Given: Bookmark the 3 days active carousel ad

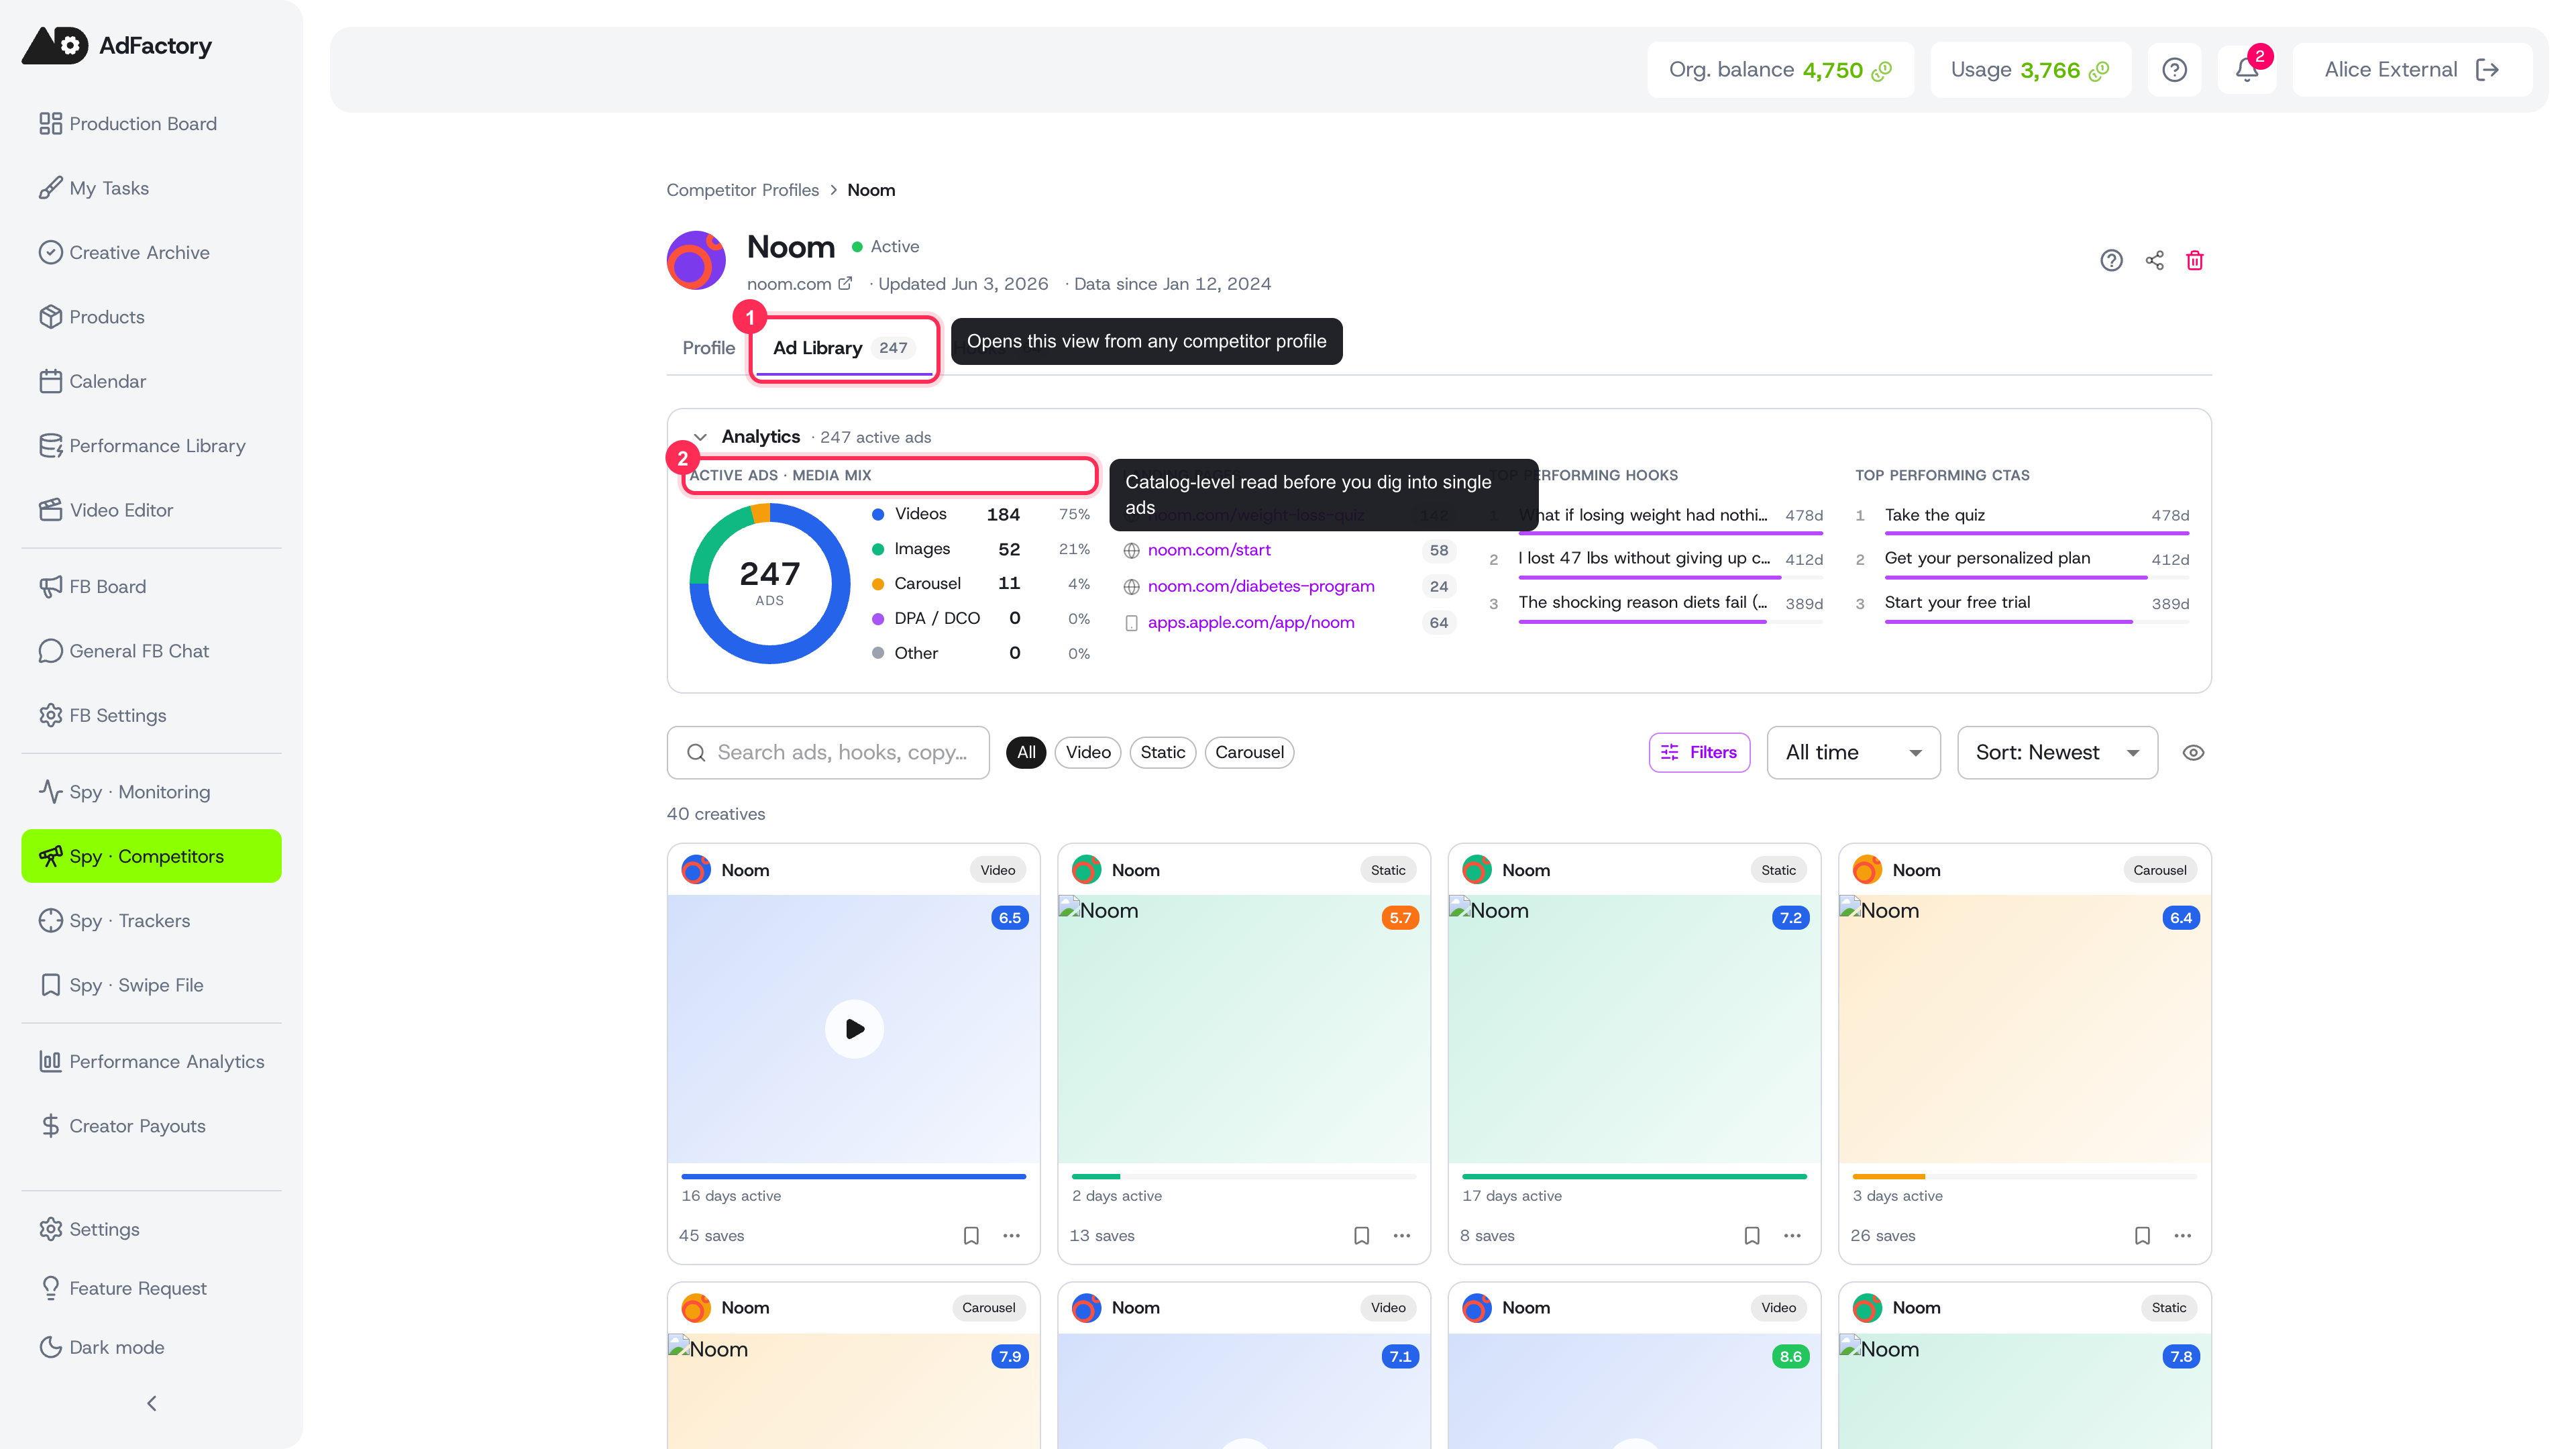Looking at the screenshot, I should coord(2142,1236).
